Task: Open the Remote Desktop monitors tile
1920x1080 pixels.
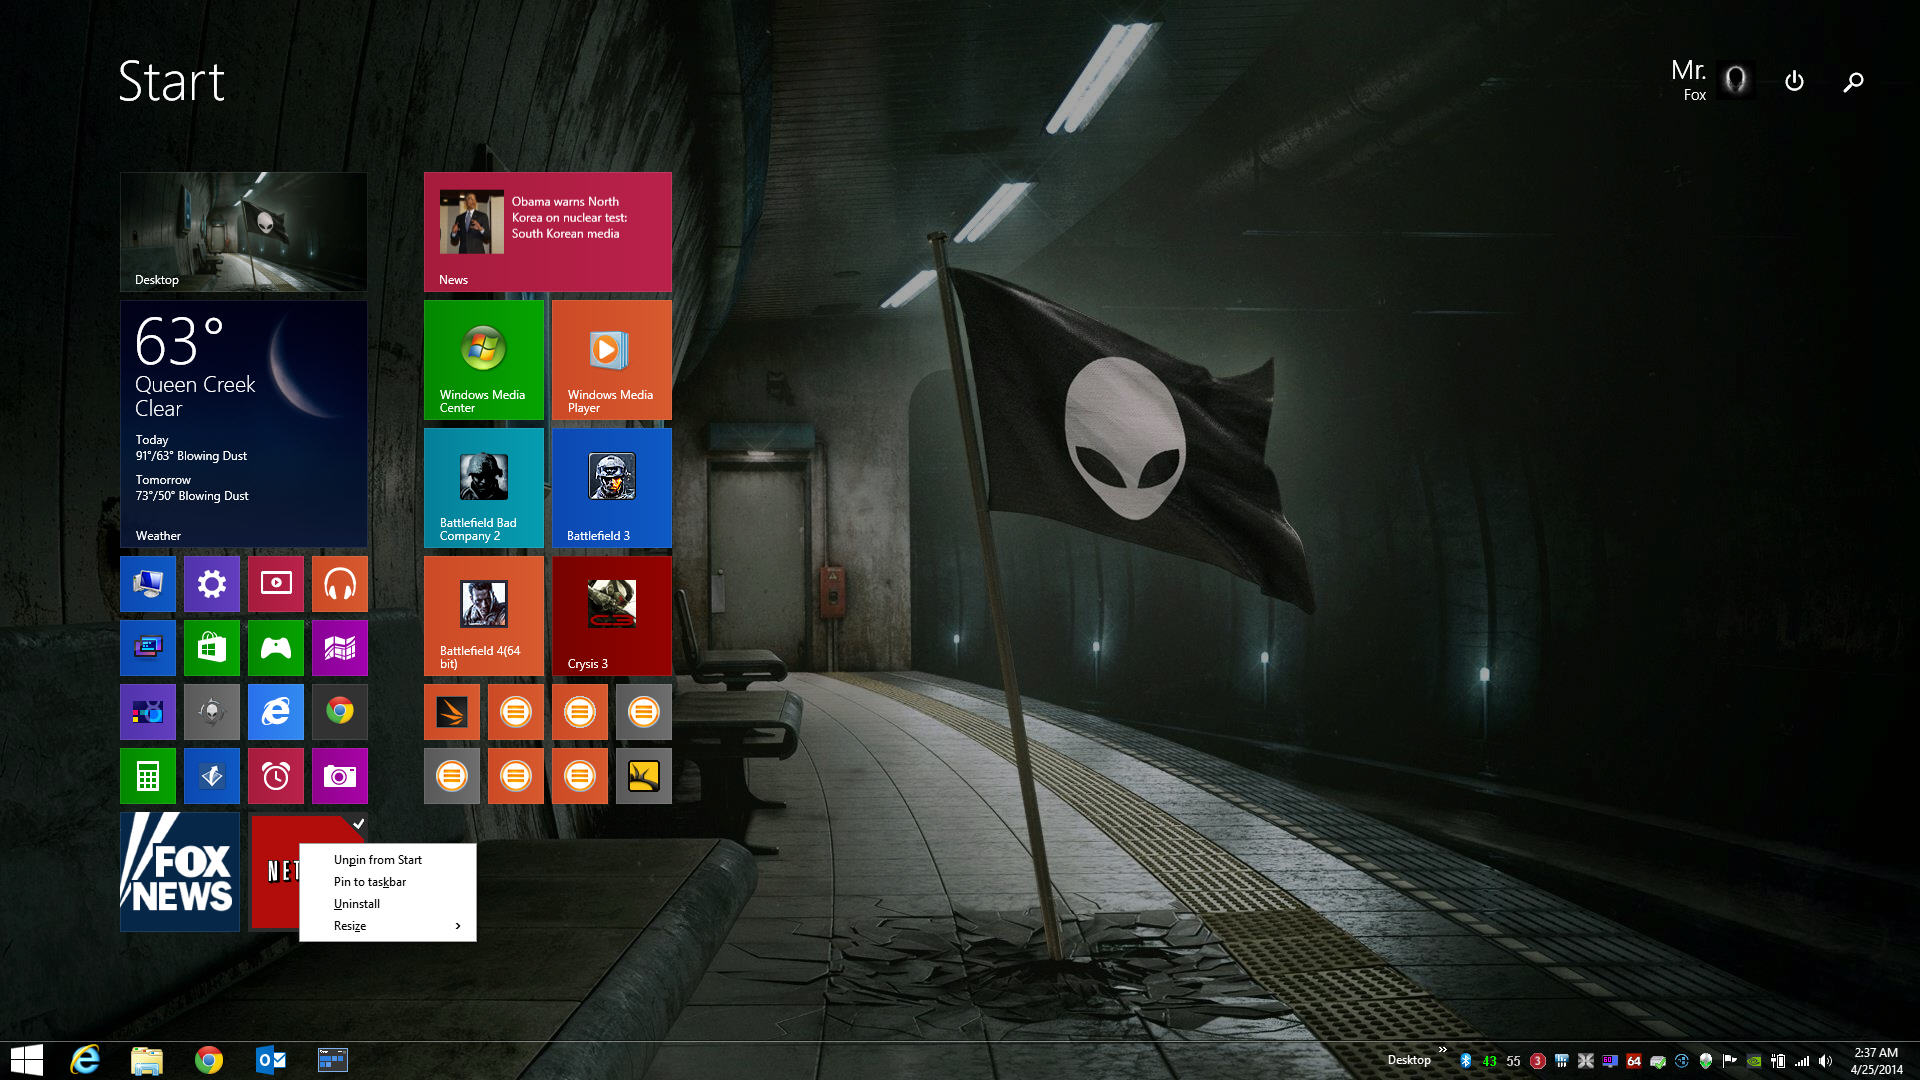Action: (x=147, y=647)
